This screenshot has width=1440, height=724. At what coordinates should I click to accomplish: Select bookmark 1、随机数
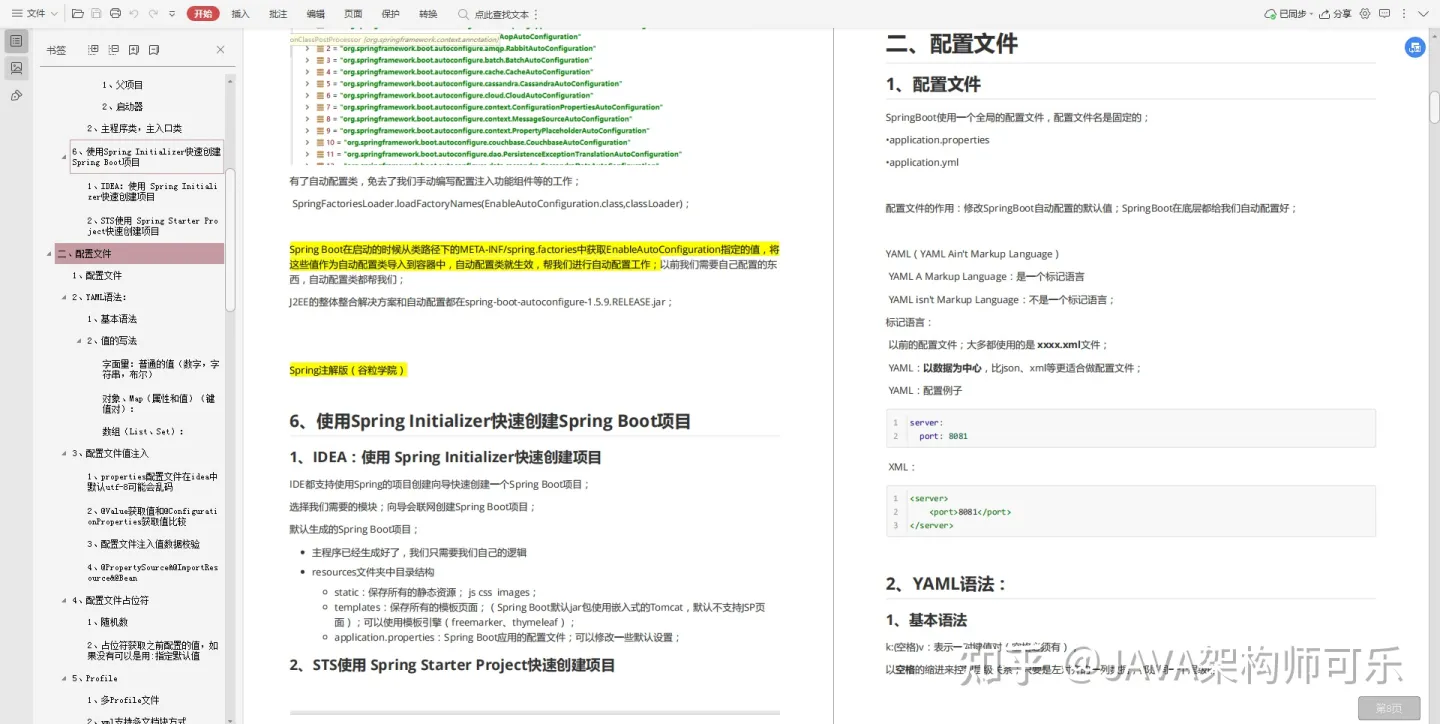tap(107, 622)
